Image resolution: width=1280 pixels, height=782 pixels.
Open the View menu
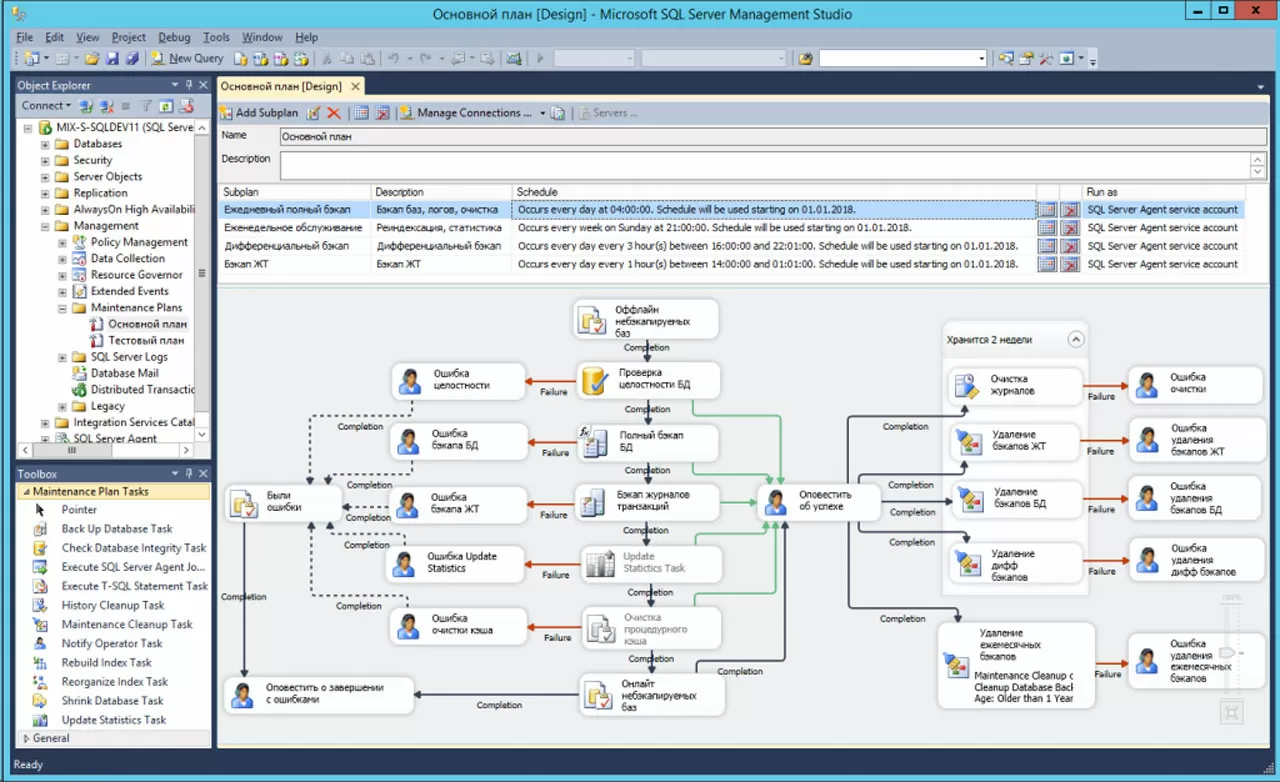87,37
